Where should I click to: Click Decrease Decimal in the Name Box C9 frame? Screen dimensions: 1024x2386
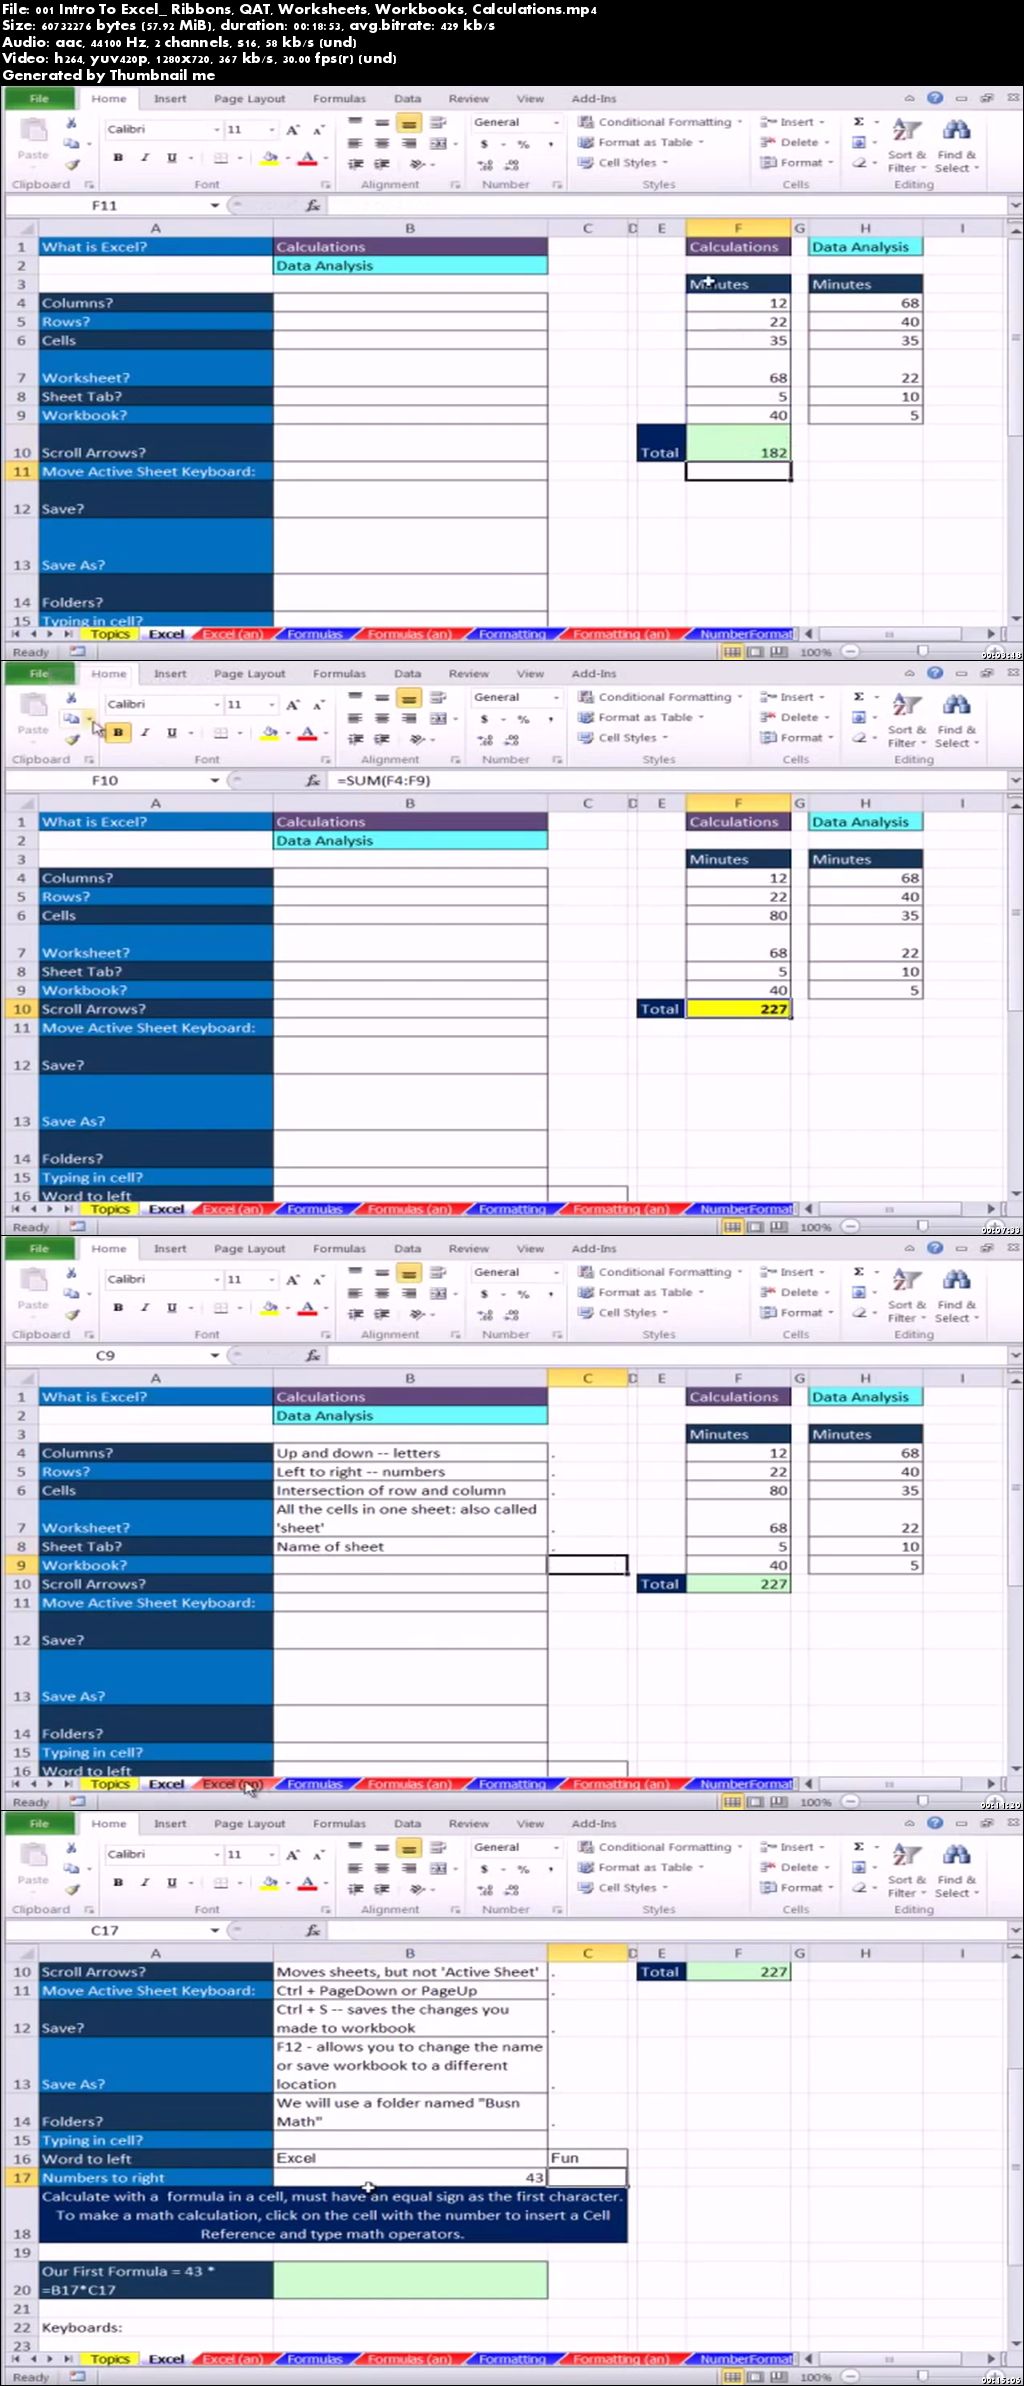[511, 1315]
